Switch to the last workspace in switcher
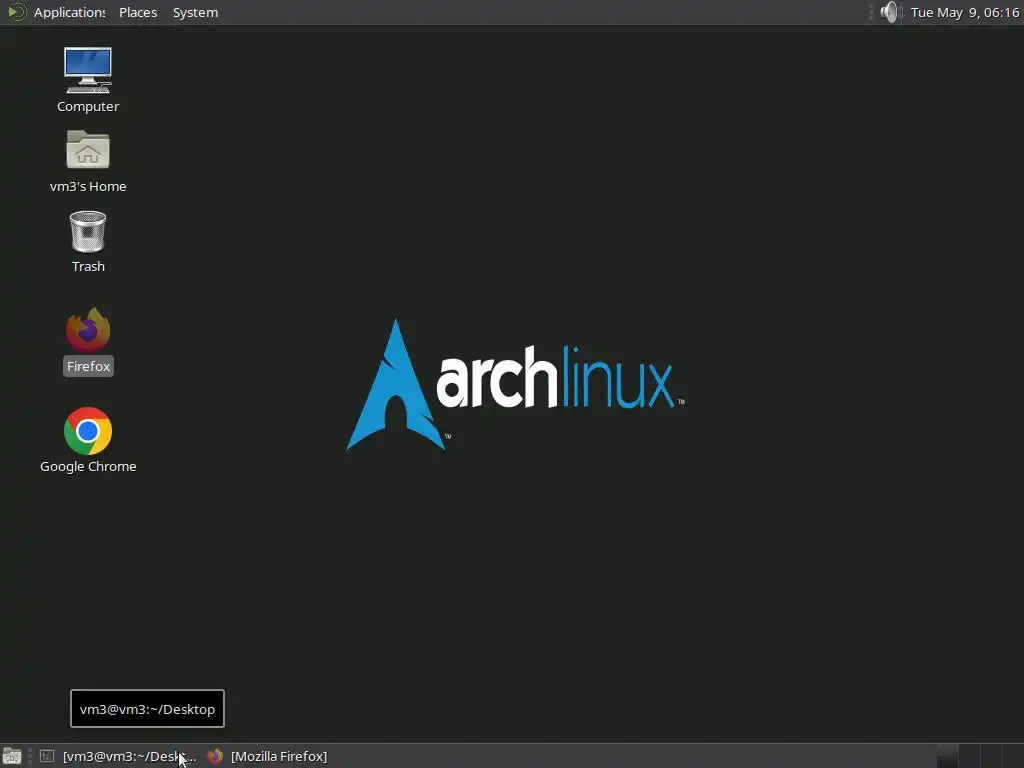The height and width of the screenshot is (768, 1024). (1014, 756)
